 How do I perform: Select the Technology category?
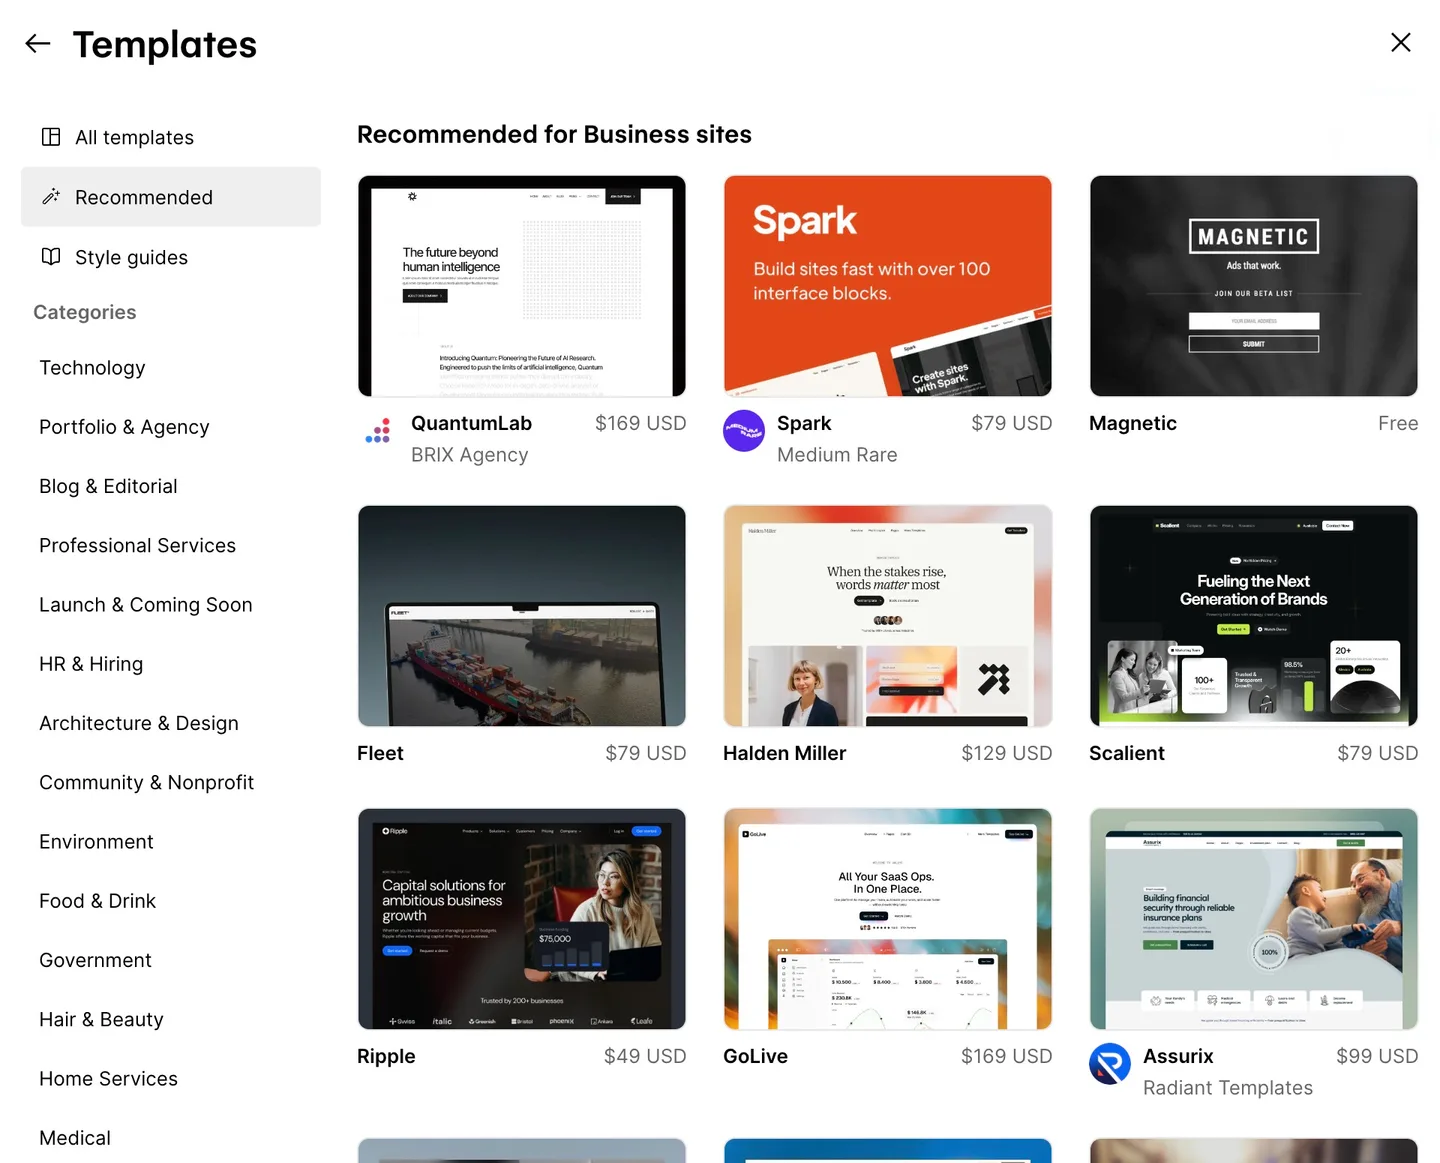pos(92,368)
